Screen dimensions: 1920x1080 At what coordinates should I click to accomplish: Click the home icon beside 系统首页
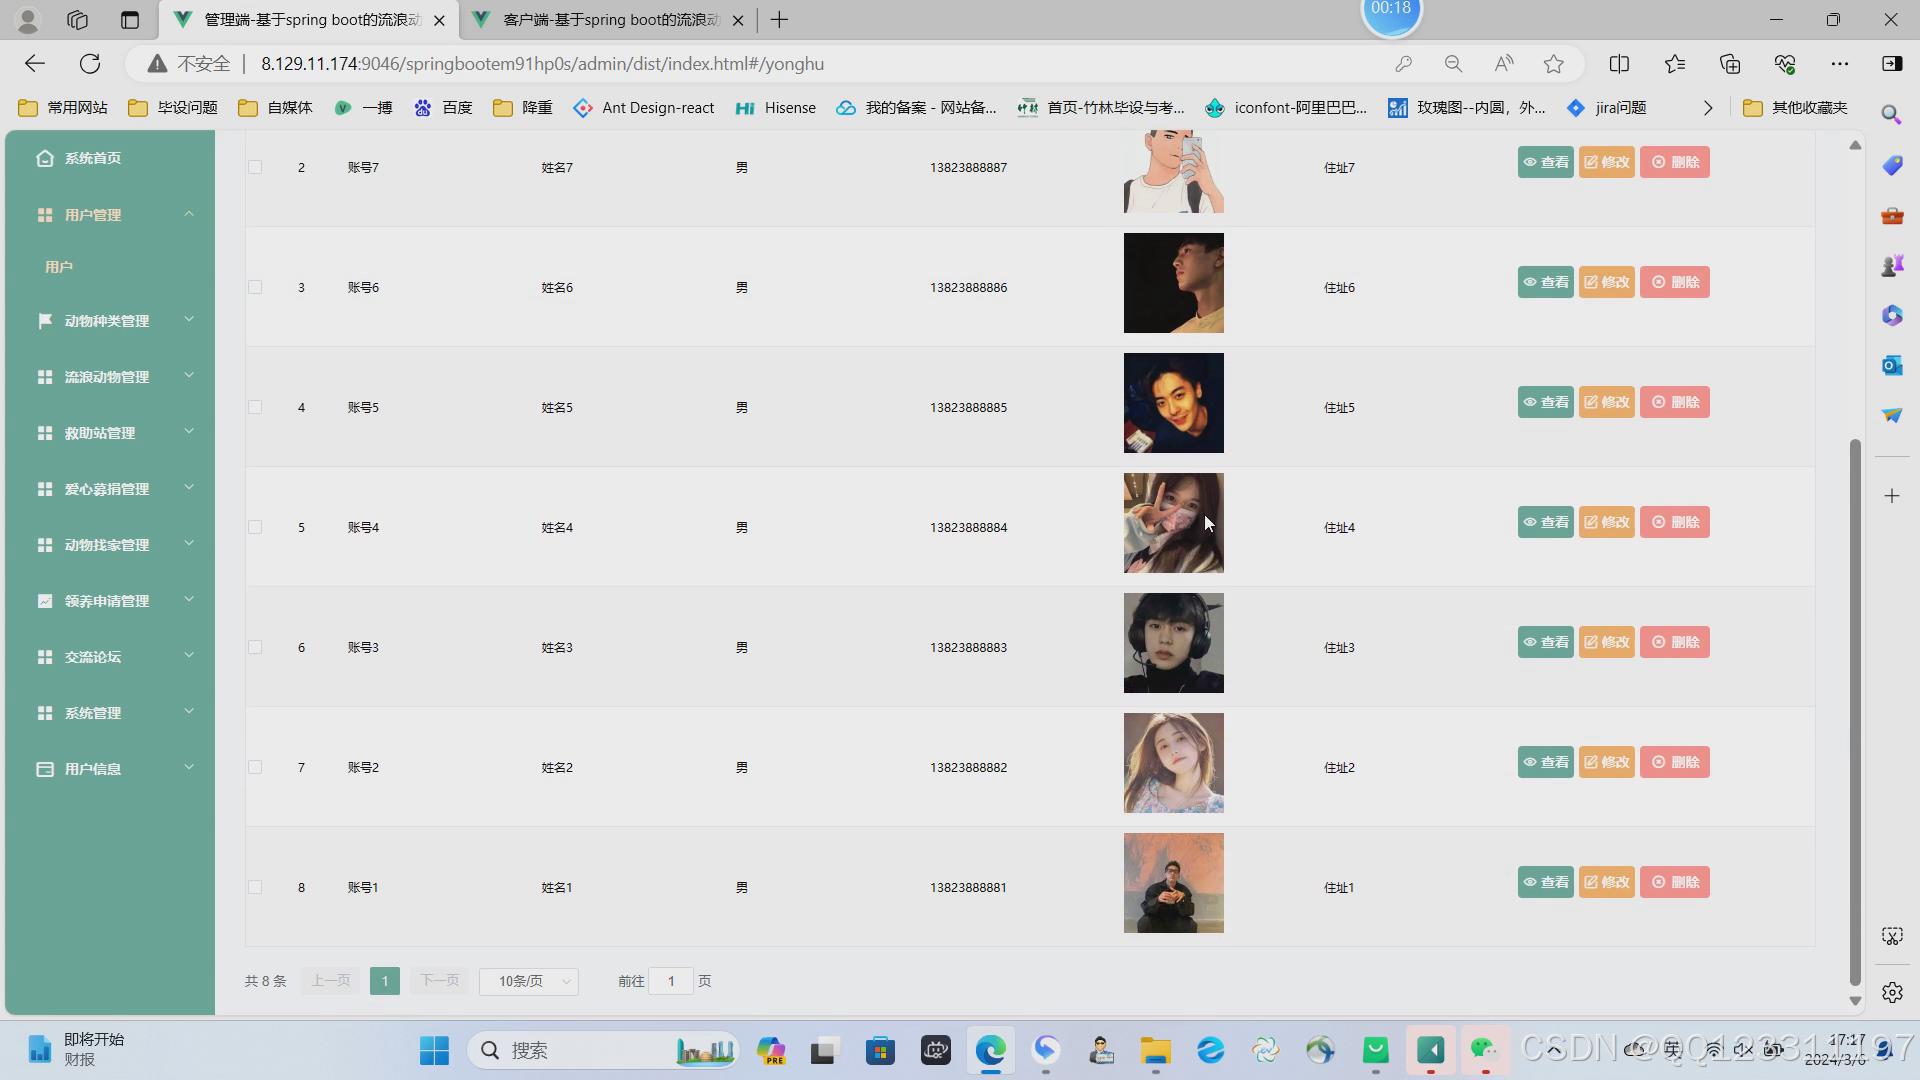(x=44, y=158)
